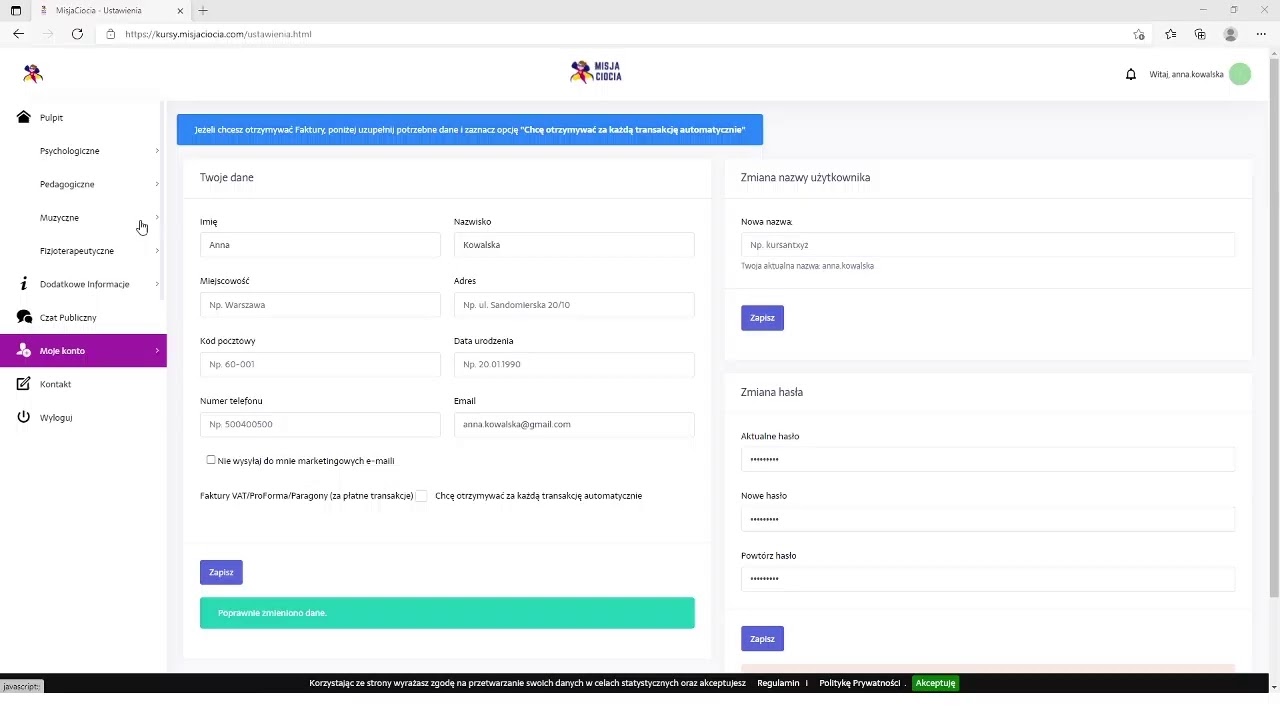Click the chat bubbles icon for Czat Publiczny

click(x=24, y=317)
